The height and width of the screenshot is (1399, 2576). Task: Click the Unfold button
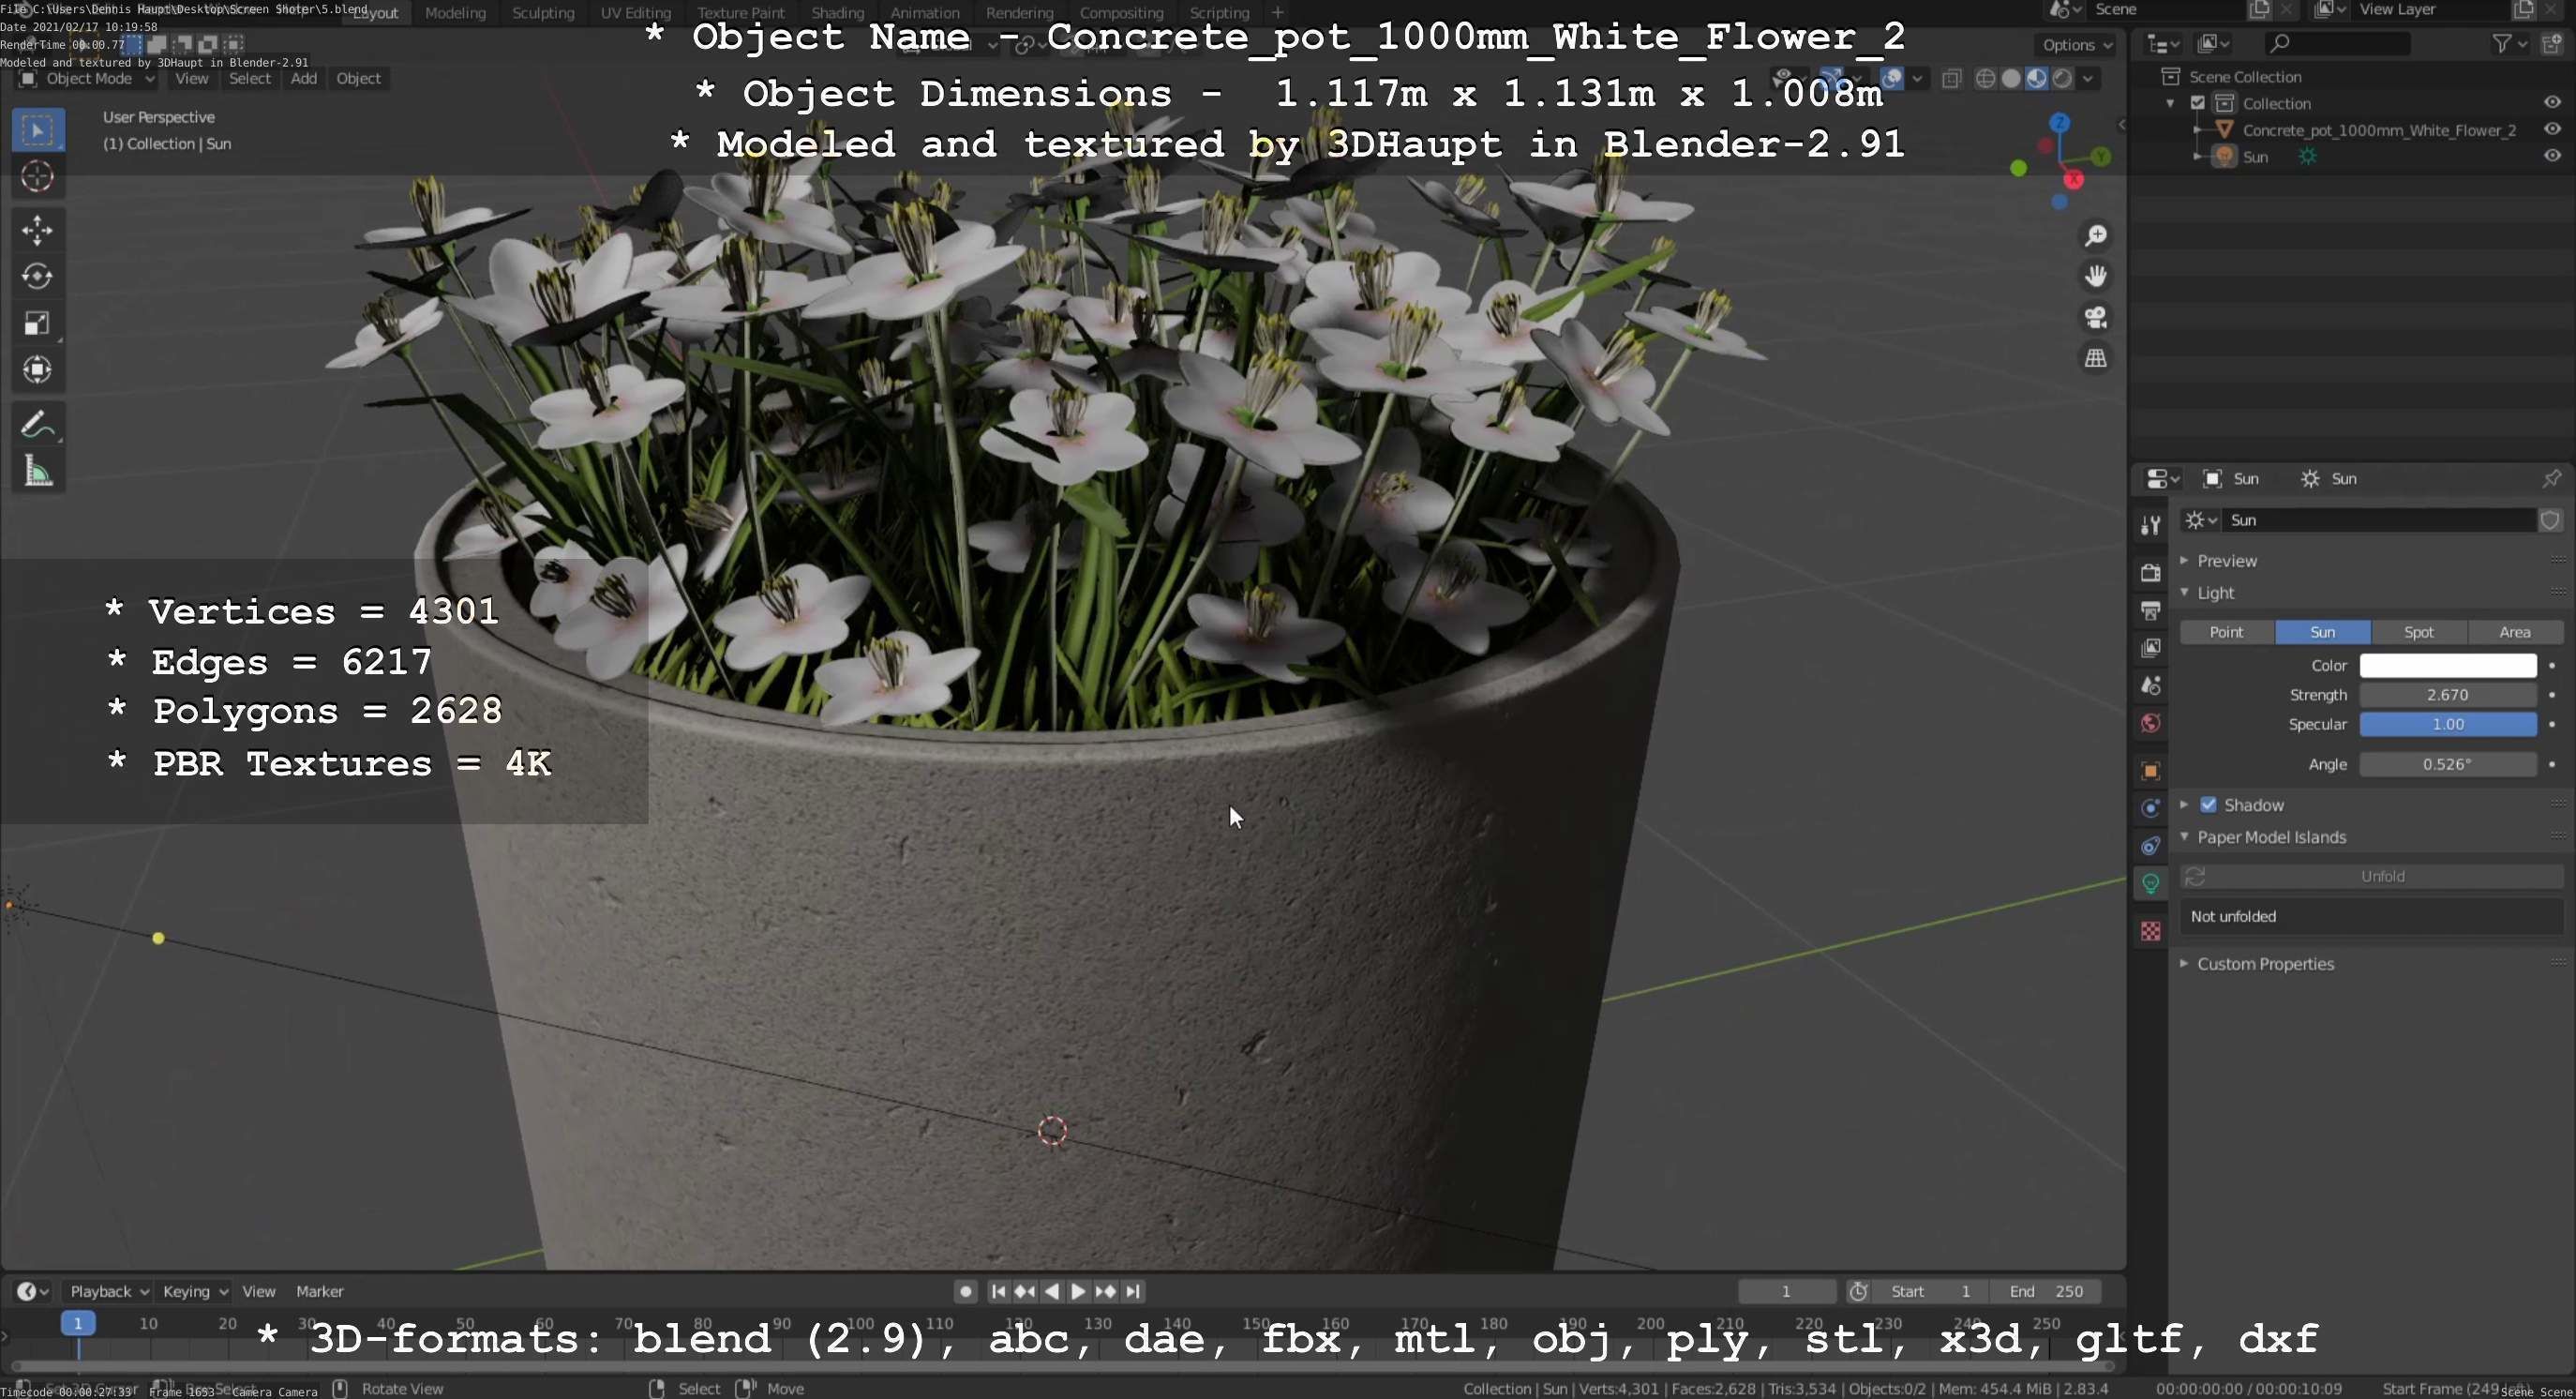click(x=2371, y=876)
